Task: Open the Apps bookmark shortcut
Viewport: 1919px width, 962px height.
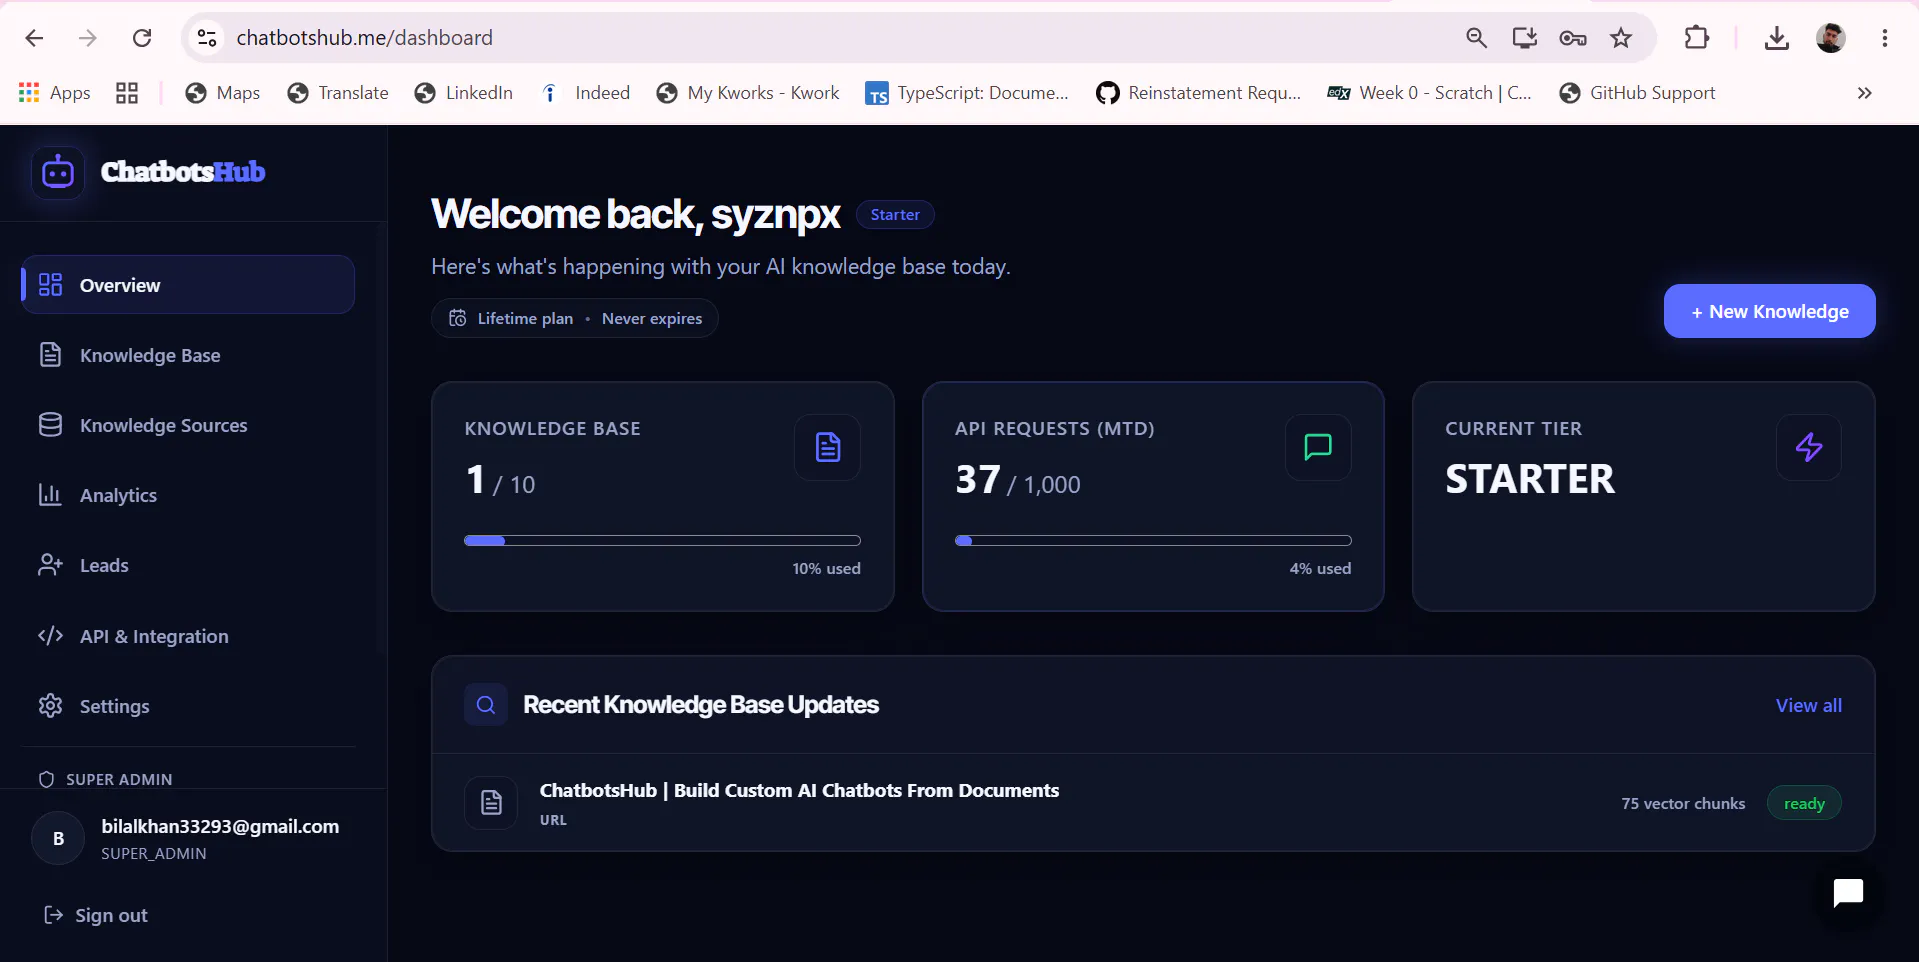Action: (55, 93)
